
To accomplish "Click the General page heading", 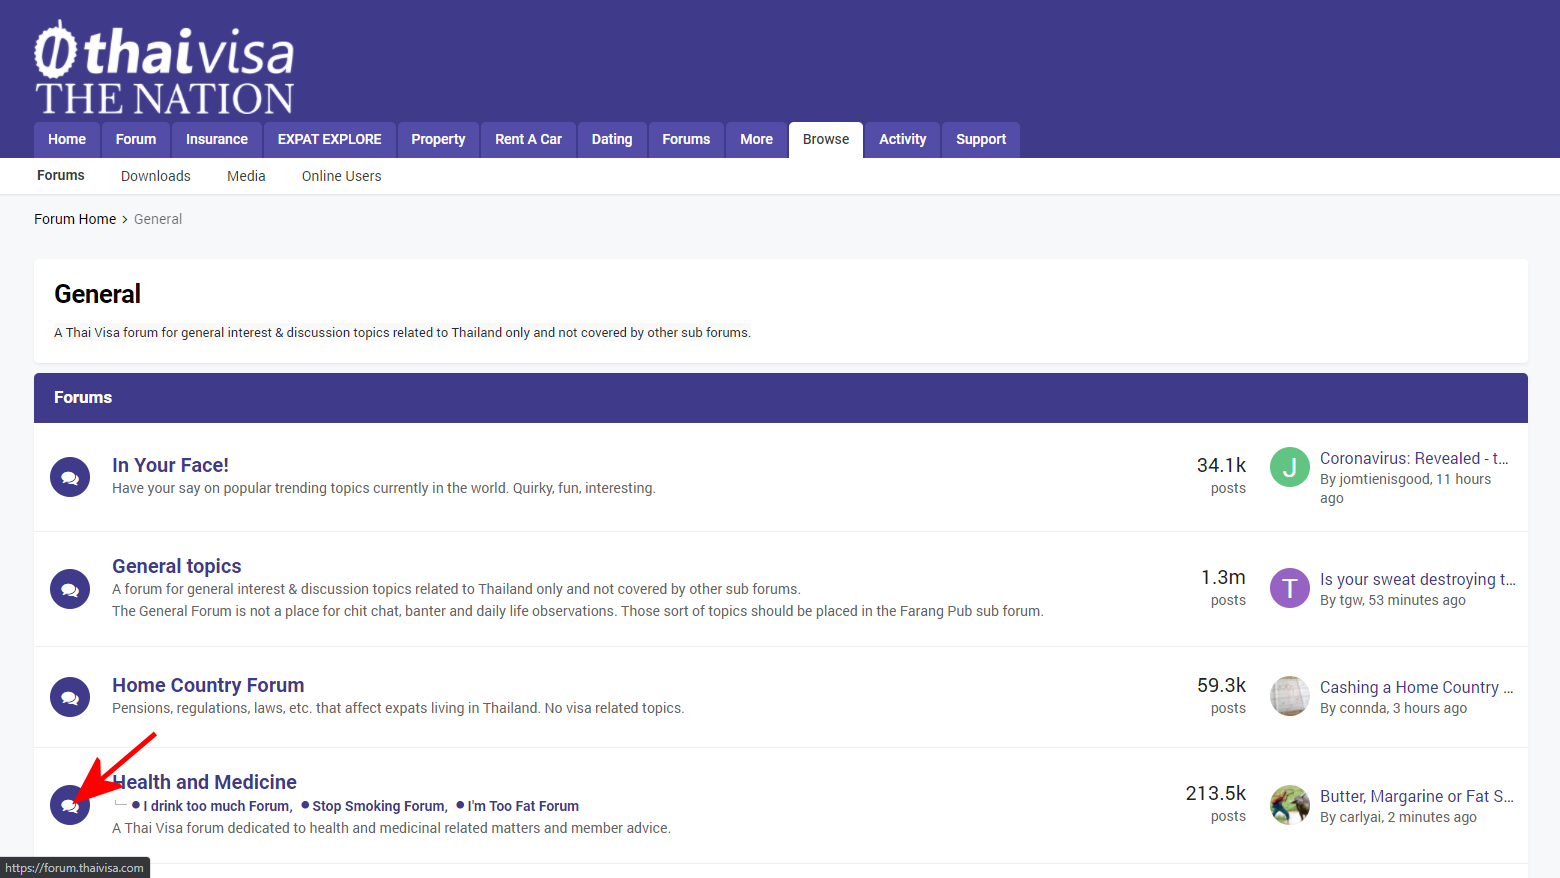I will [x=97, y=294].
